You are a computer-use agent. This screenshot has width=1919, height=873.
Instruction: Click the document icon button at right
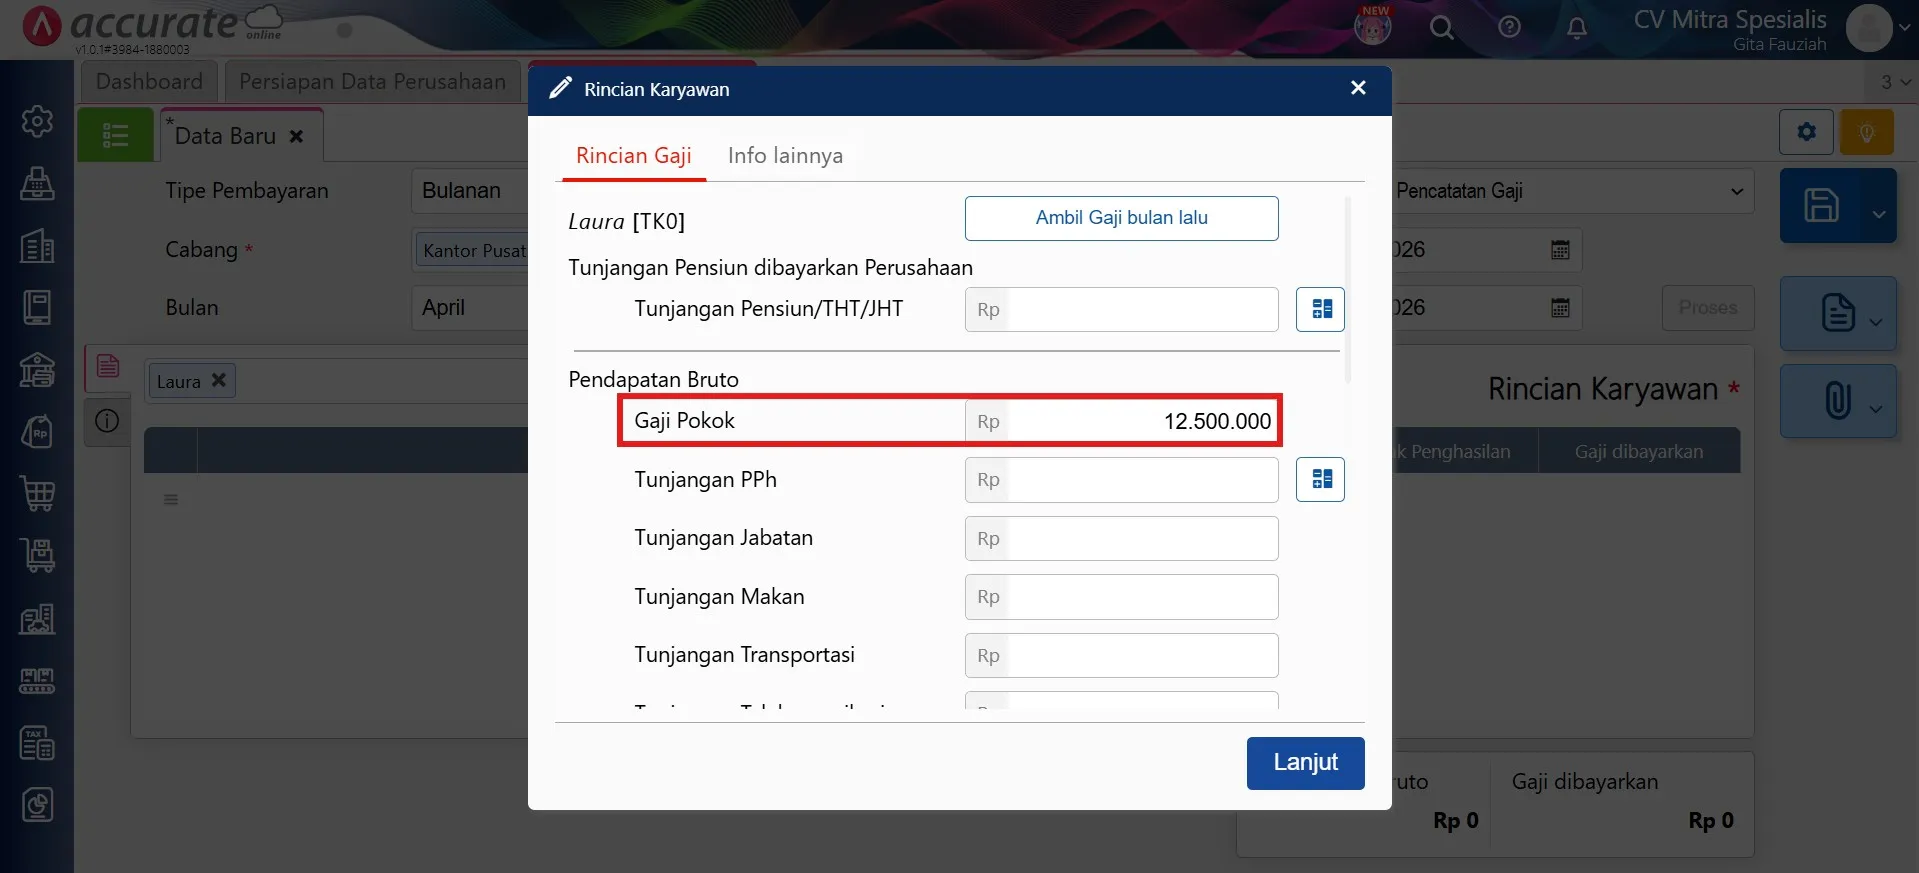coord(1837,313)
